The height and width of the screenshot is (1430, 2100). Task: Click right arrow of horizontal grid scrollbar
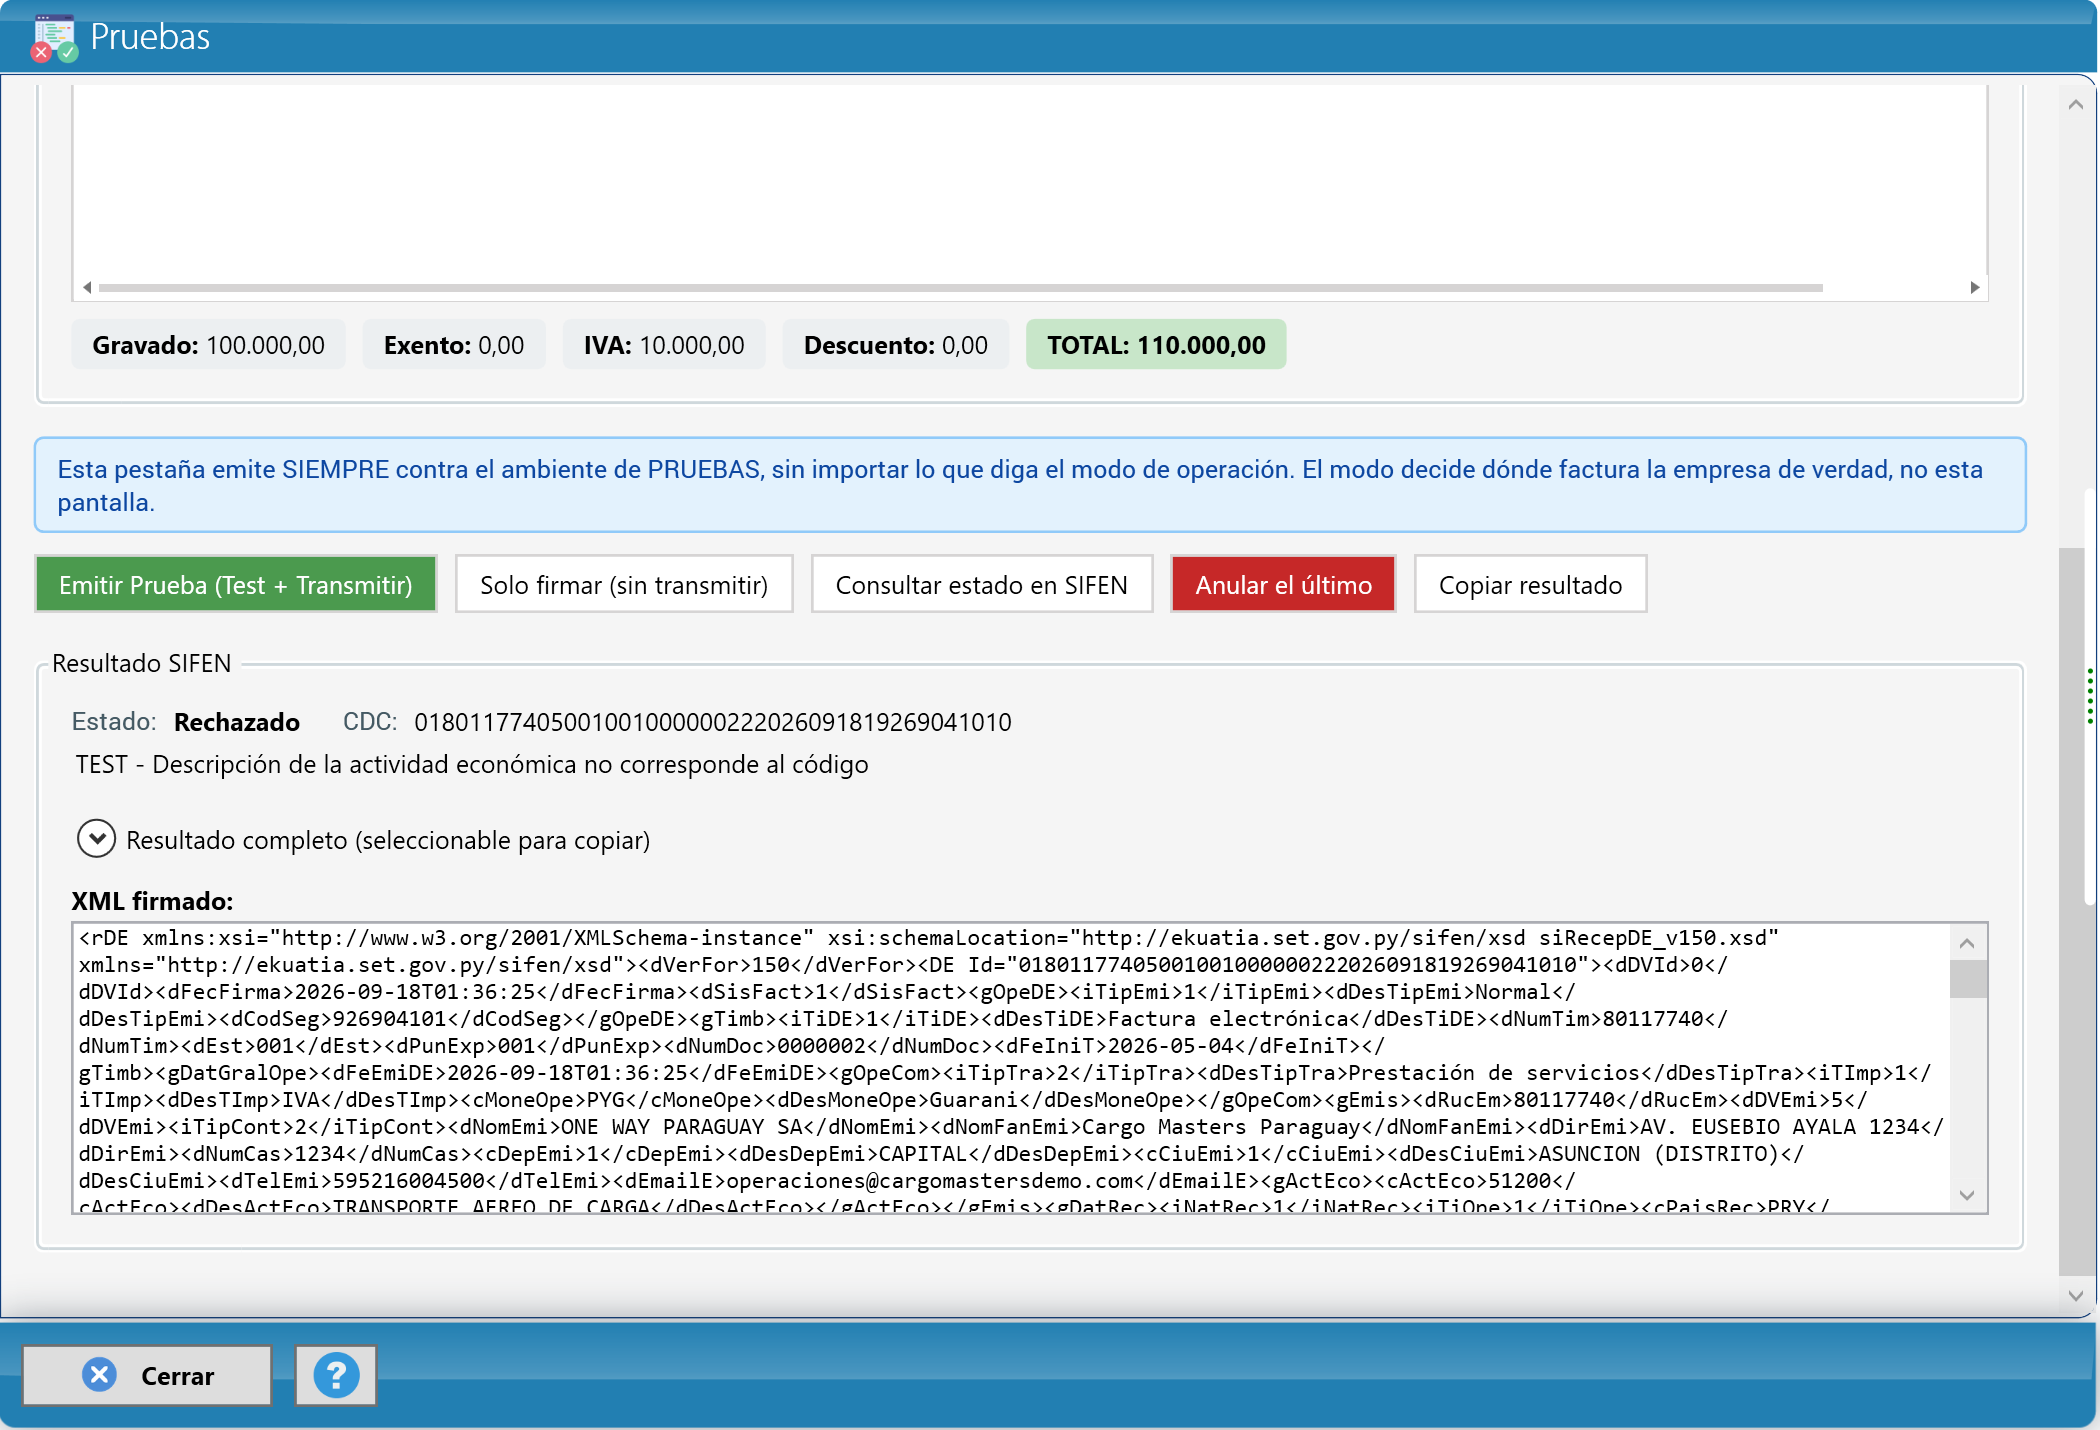1974,287
